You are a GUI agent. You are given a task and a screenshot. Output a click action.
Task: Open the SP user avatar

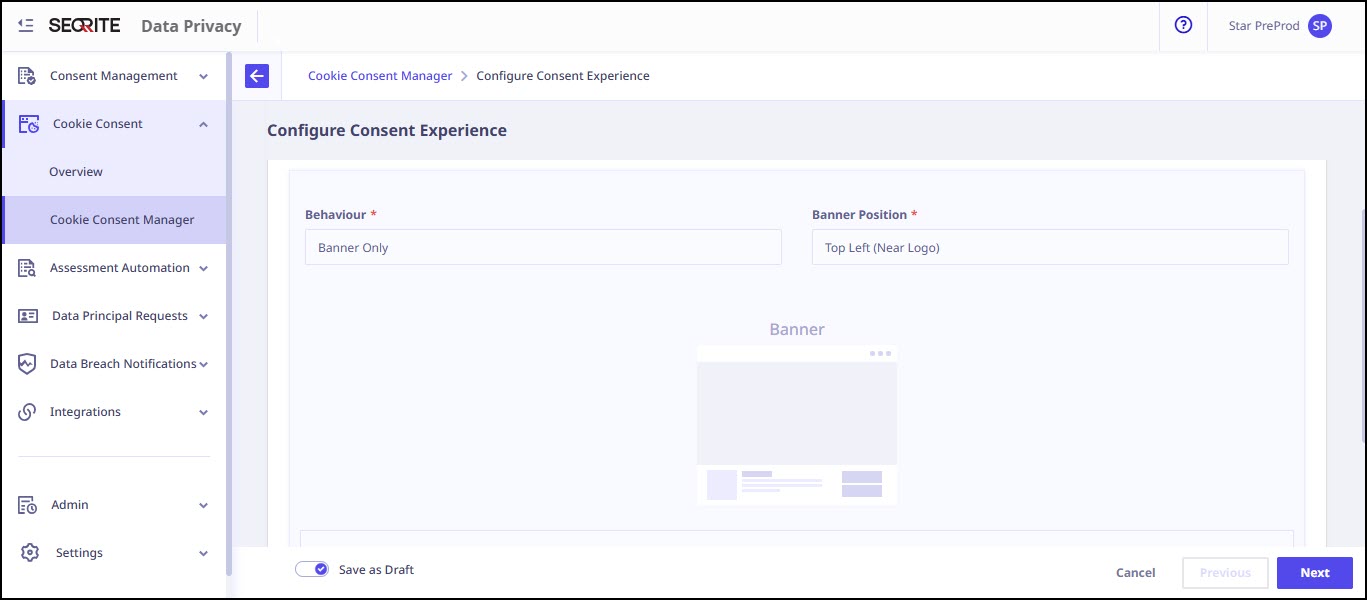[1320, 26]
